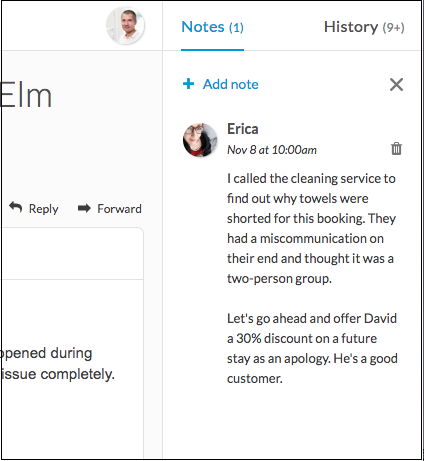Click the blue plus icon beside Add note
Viewport: 424px width, 461px height.
pos(188,84)
